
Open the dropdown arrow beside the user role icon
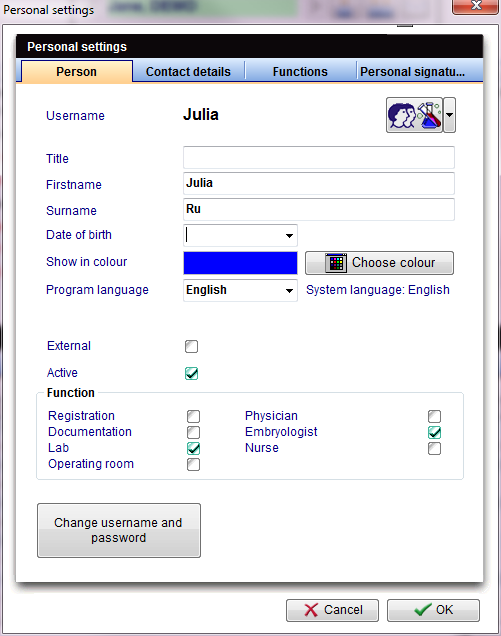pos(449,115)
